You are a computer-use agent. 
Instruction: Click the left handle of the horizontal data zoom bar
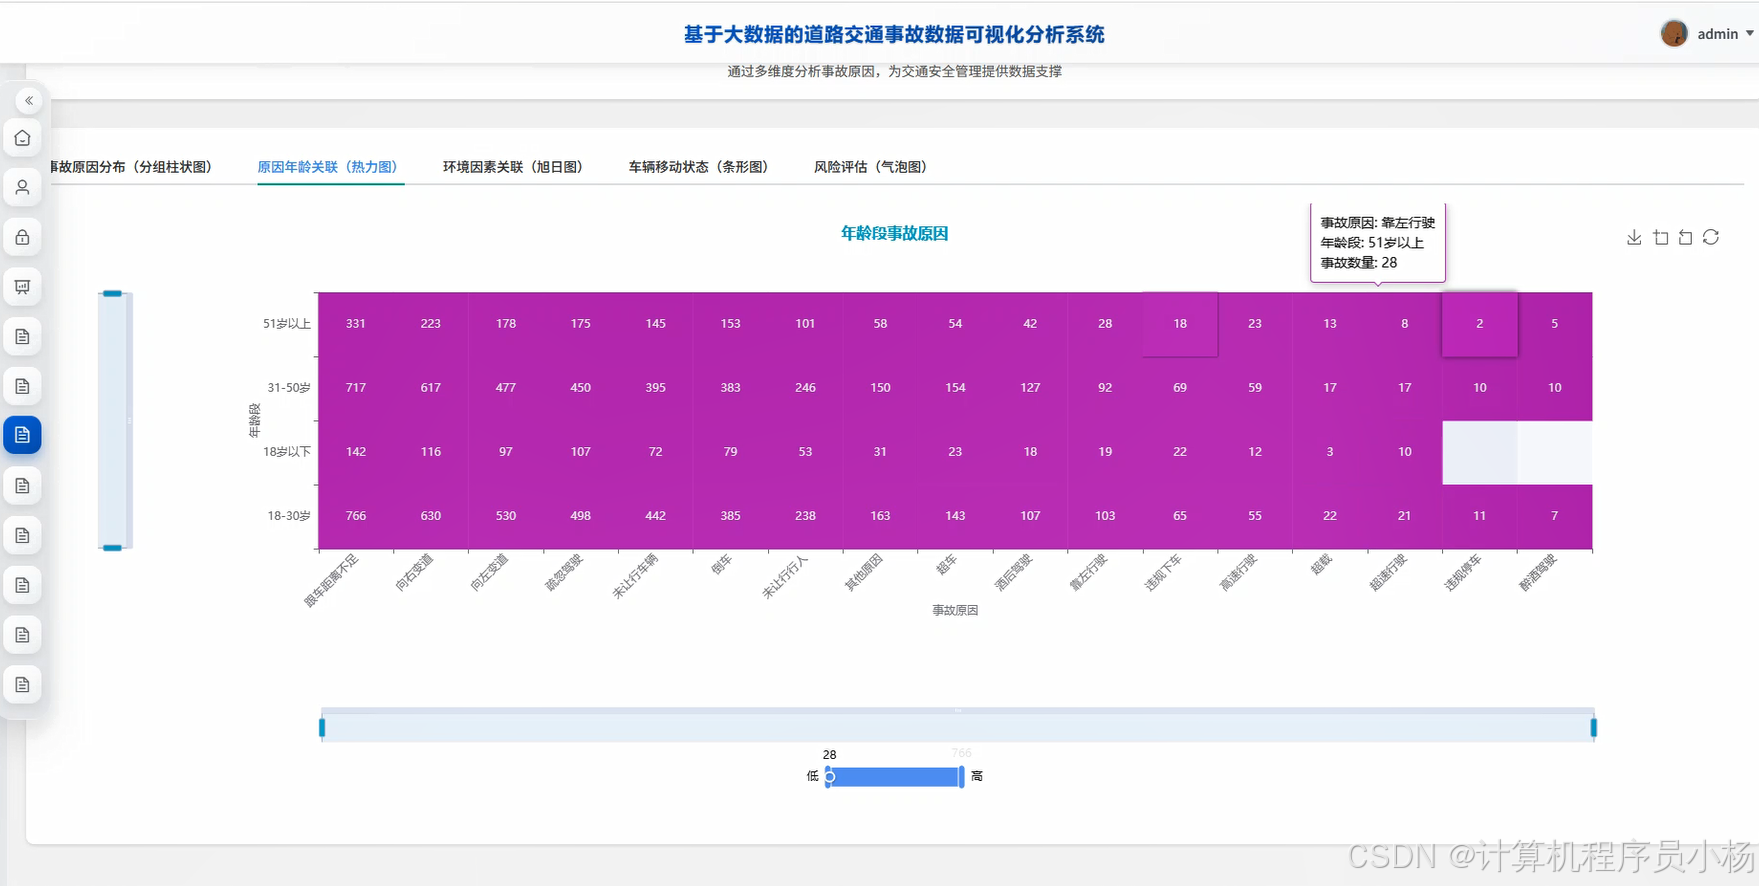(322, 728)
